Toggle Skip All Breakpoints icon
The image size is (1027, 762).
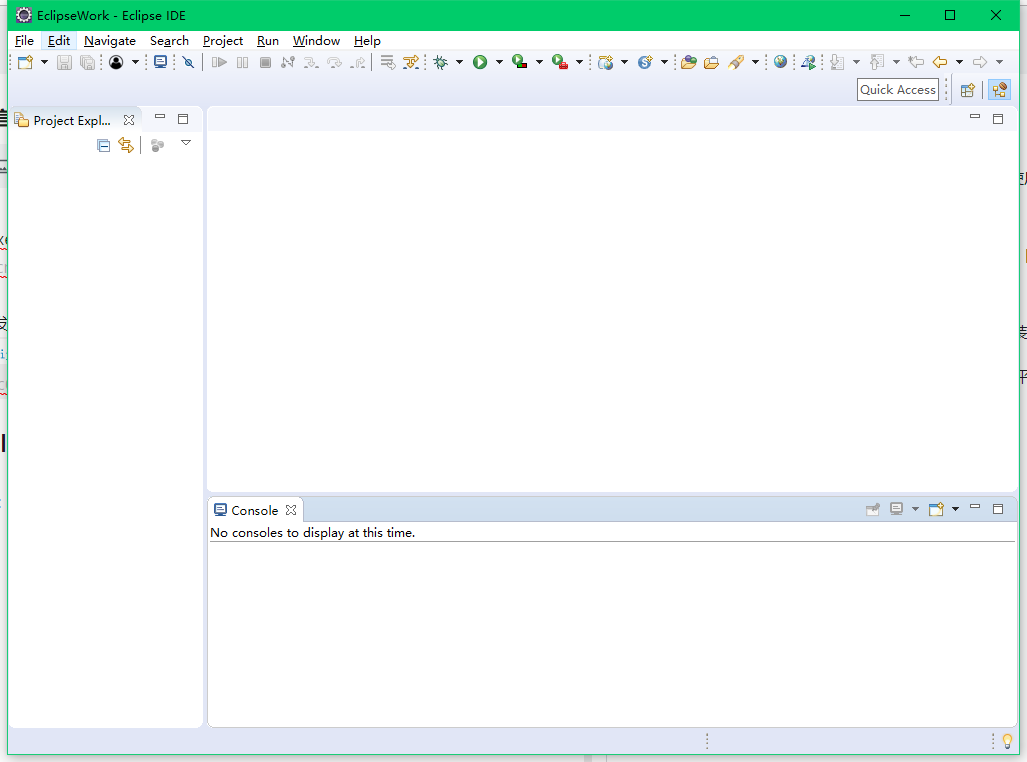[x=189, y=62]
